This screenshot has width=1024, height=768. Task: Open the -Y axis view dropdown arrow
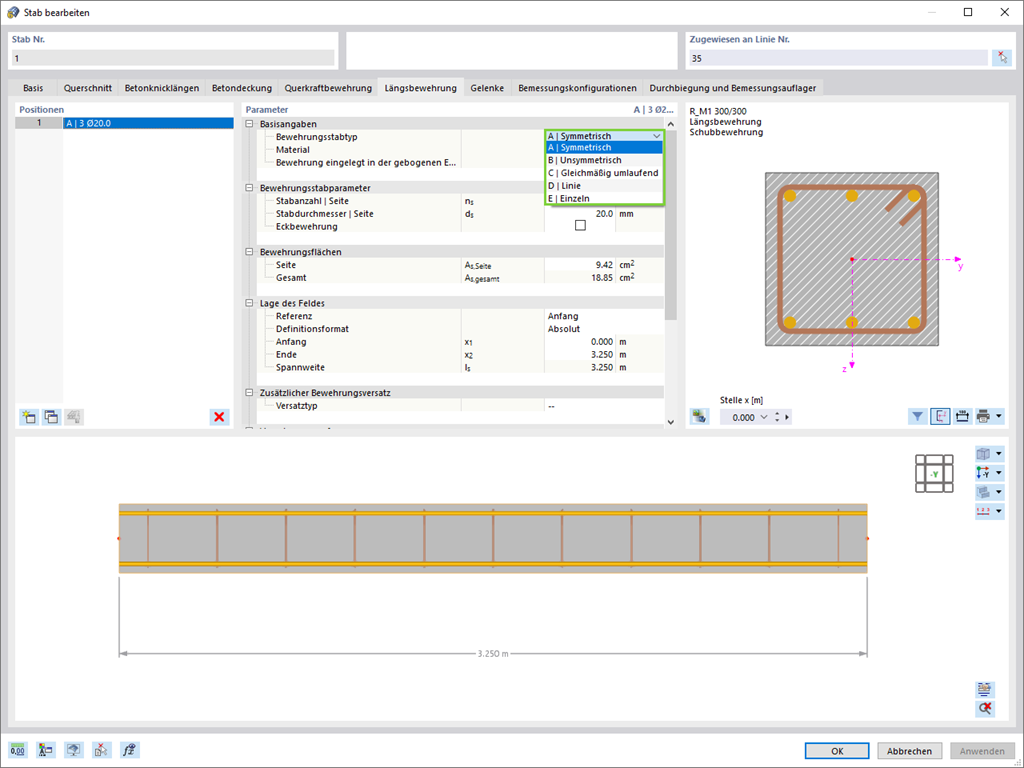tap(999, 473)
